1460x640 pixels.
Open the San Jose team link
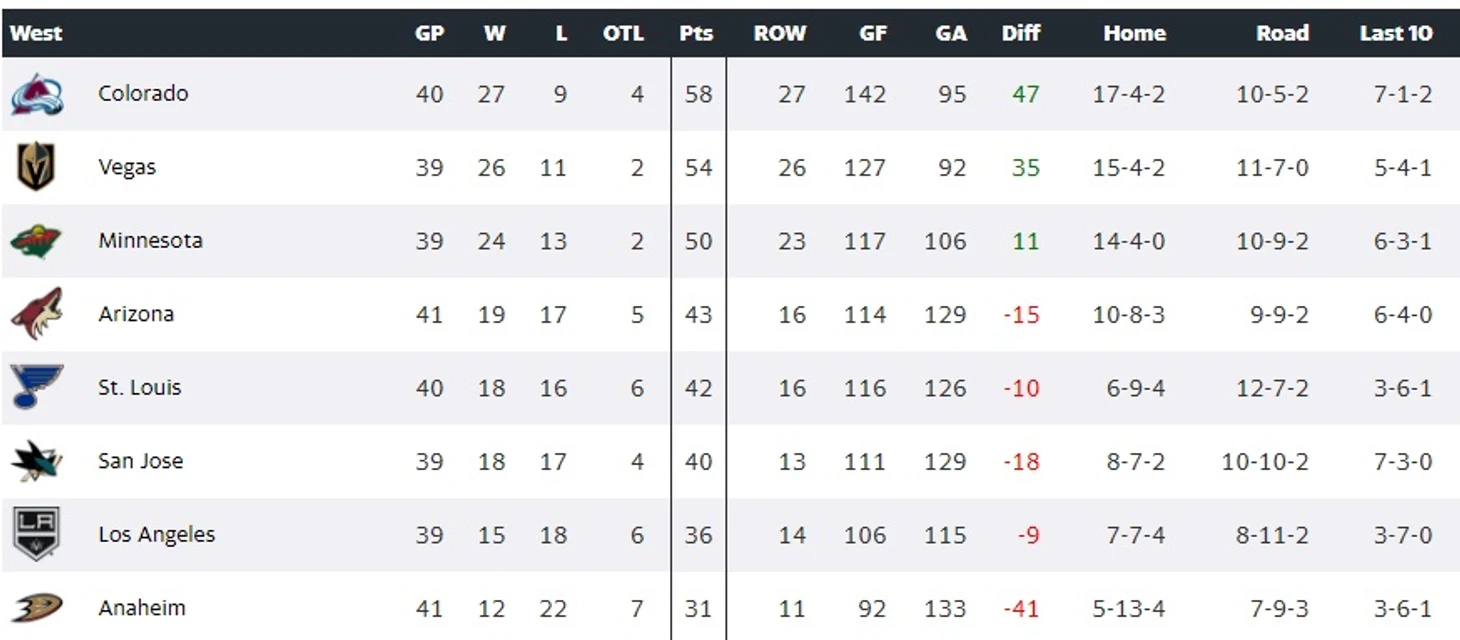pyautogui.click(x=140, y=461)
